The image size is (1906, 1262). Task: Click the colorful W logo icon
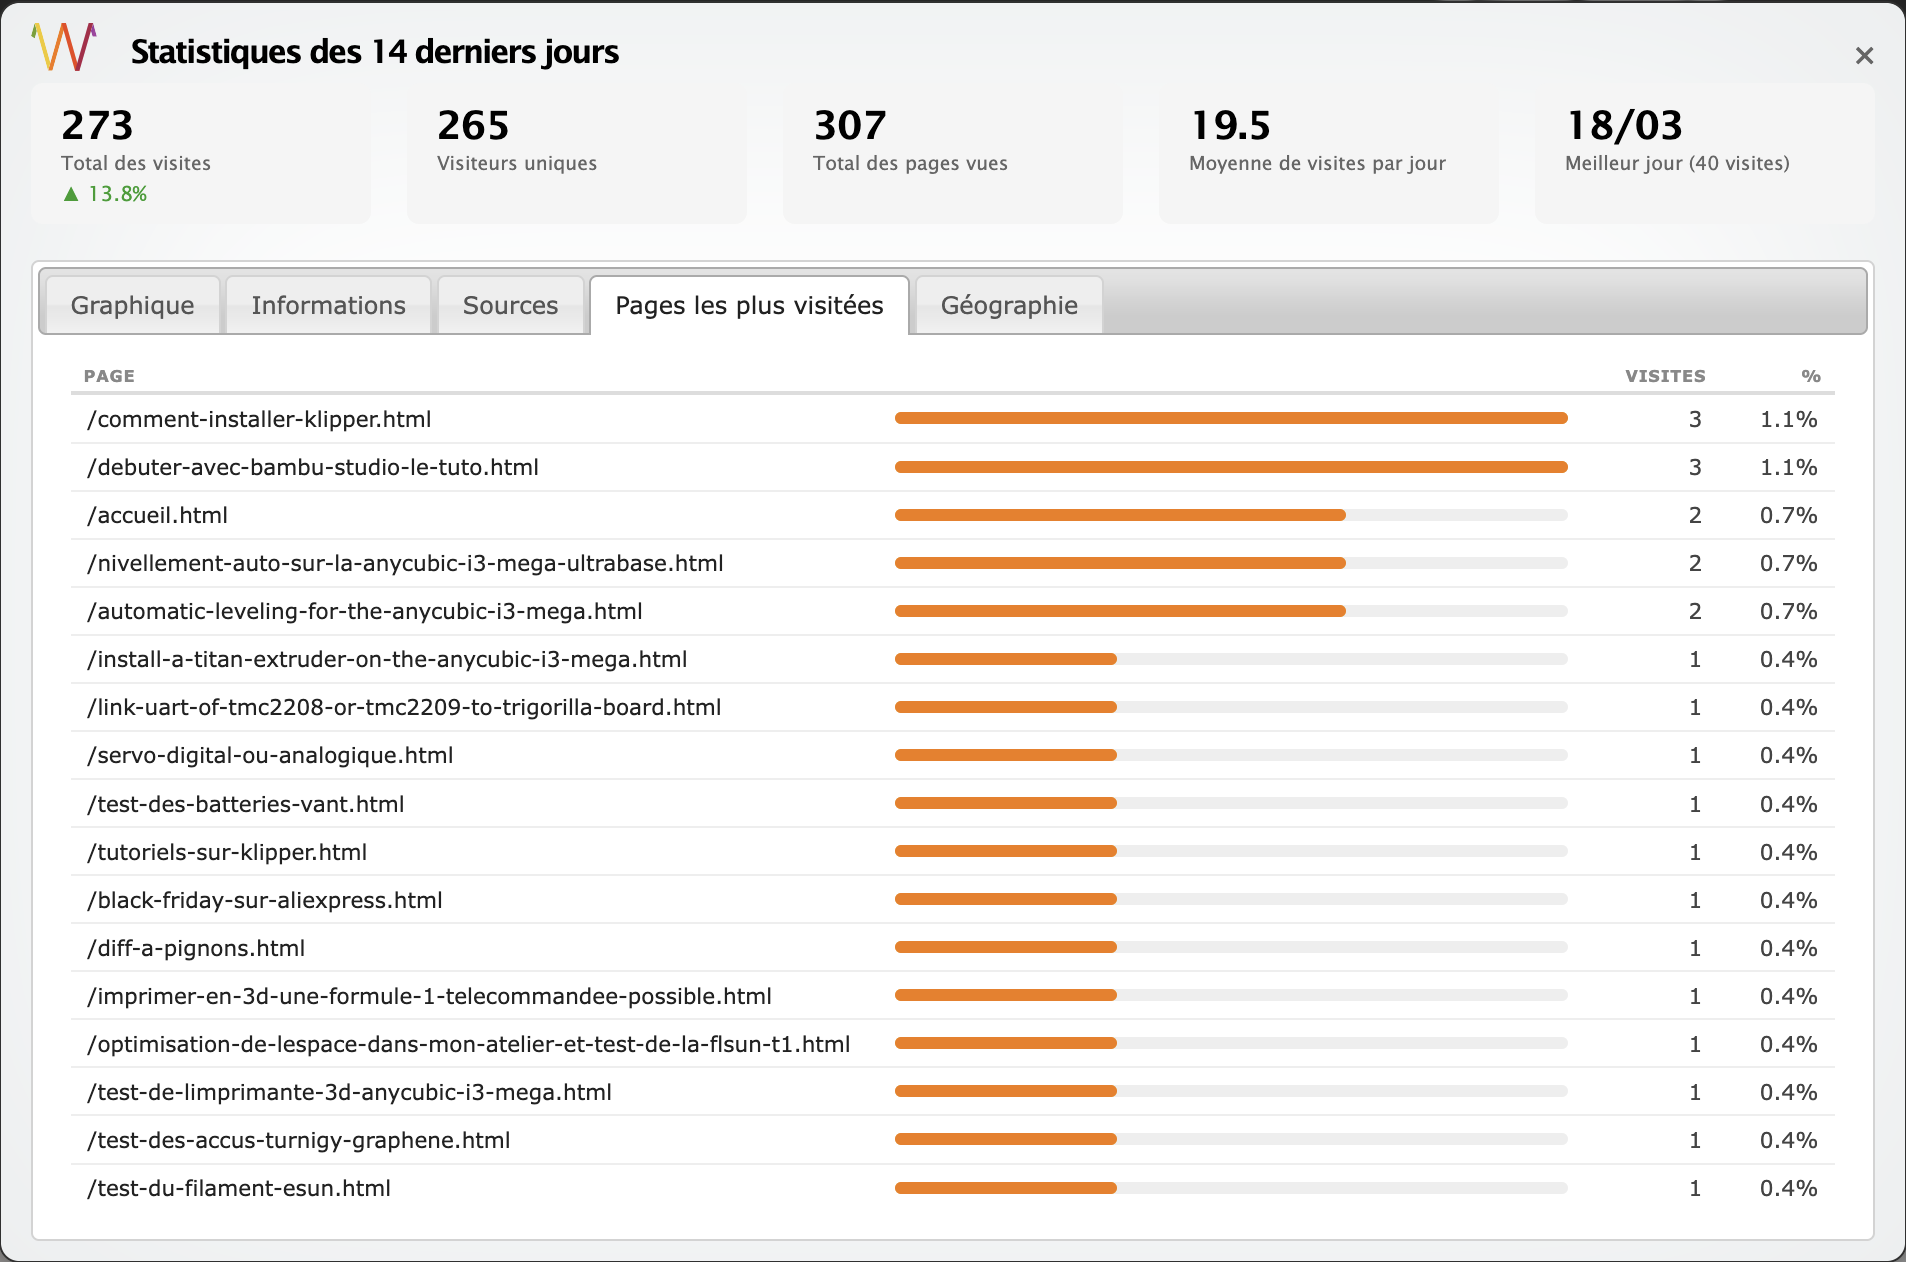point(64,47)
